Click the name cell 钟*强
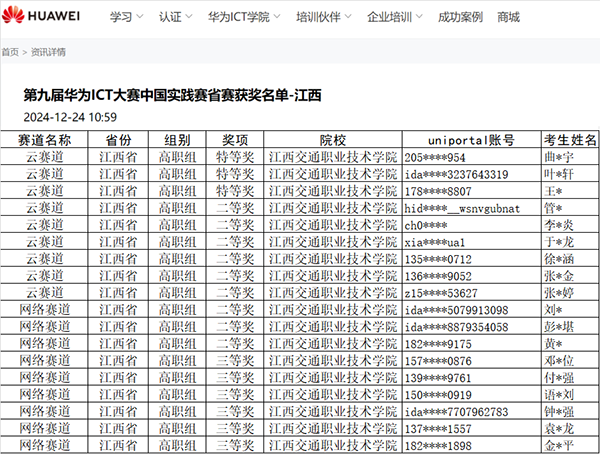The height and width of the screenshot is (454, 600). pos(570,411)
